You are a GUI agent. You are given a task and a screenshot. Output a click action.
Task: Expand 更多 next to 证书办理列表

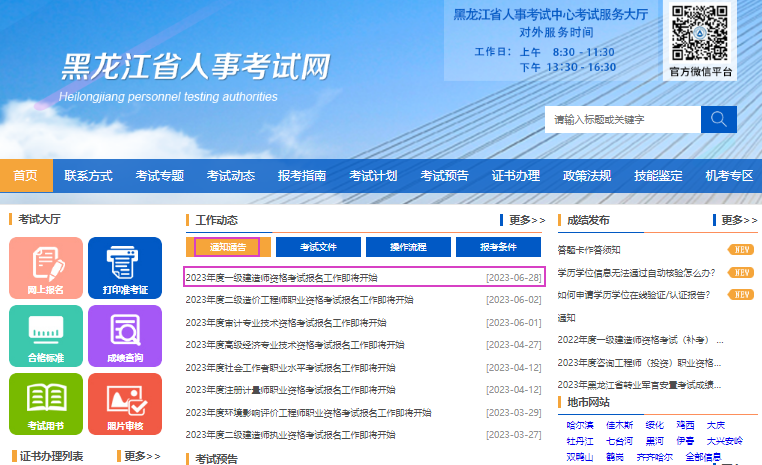(141, 456)
